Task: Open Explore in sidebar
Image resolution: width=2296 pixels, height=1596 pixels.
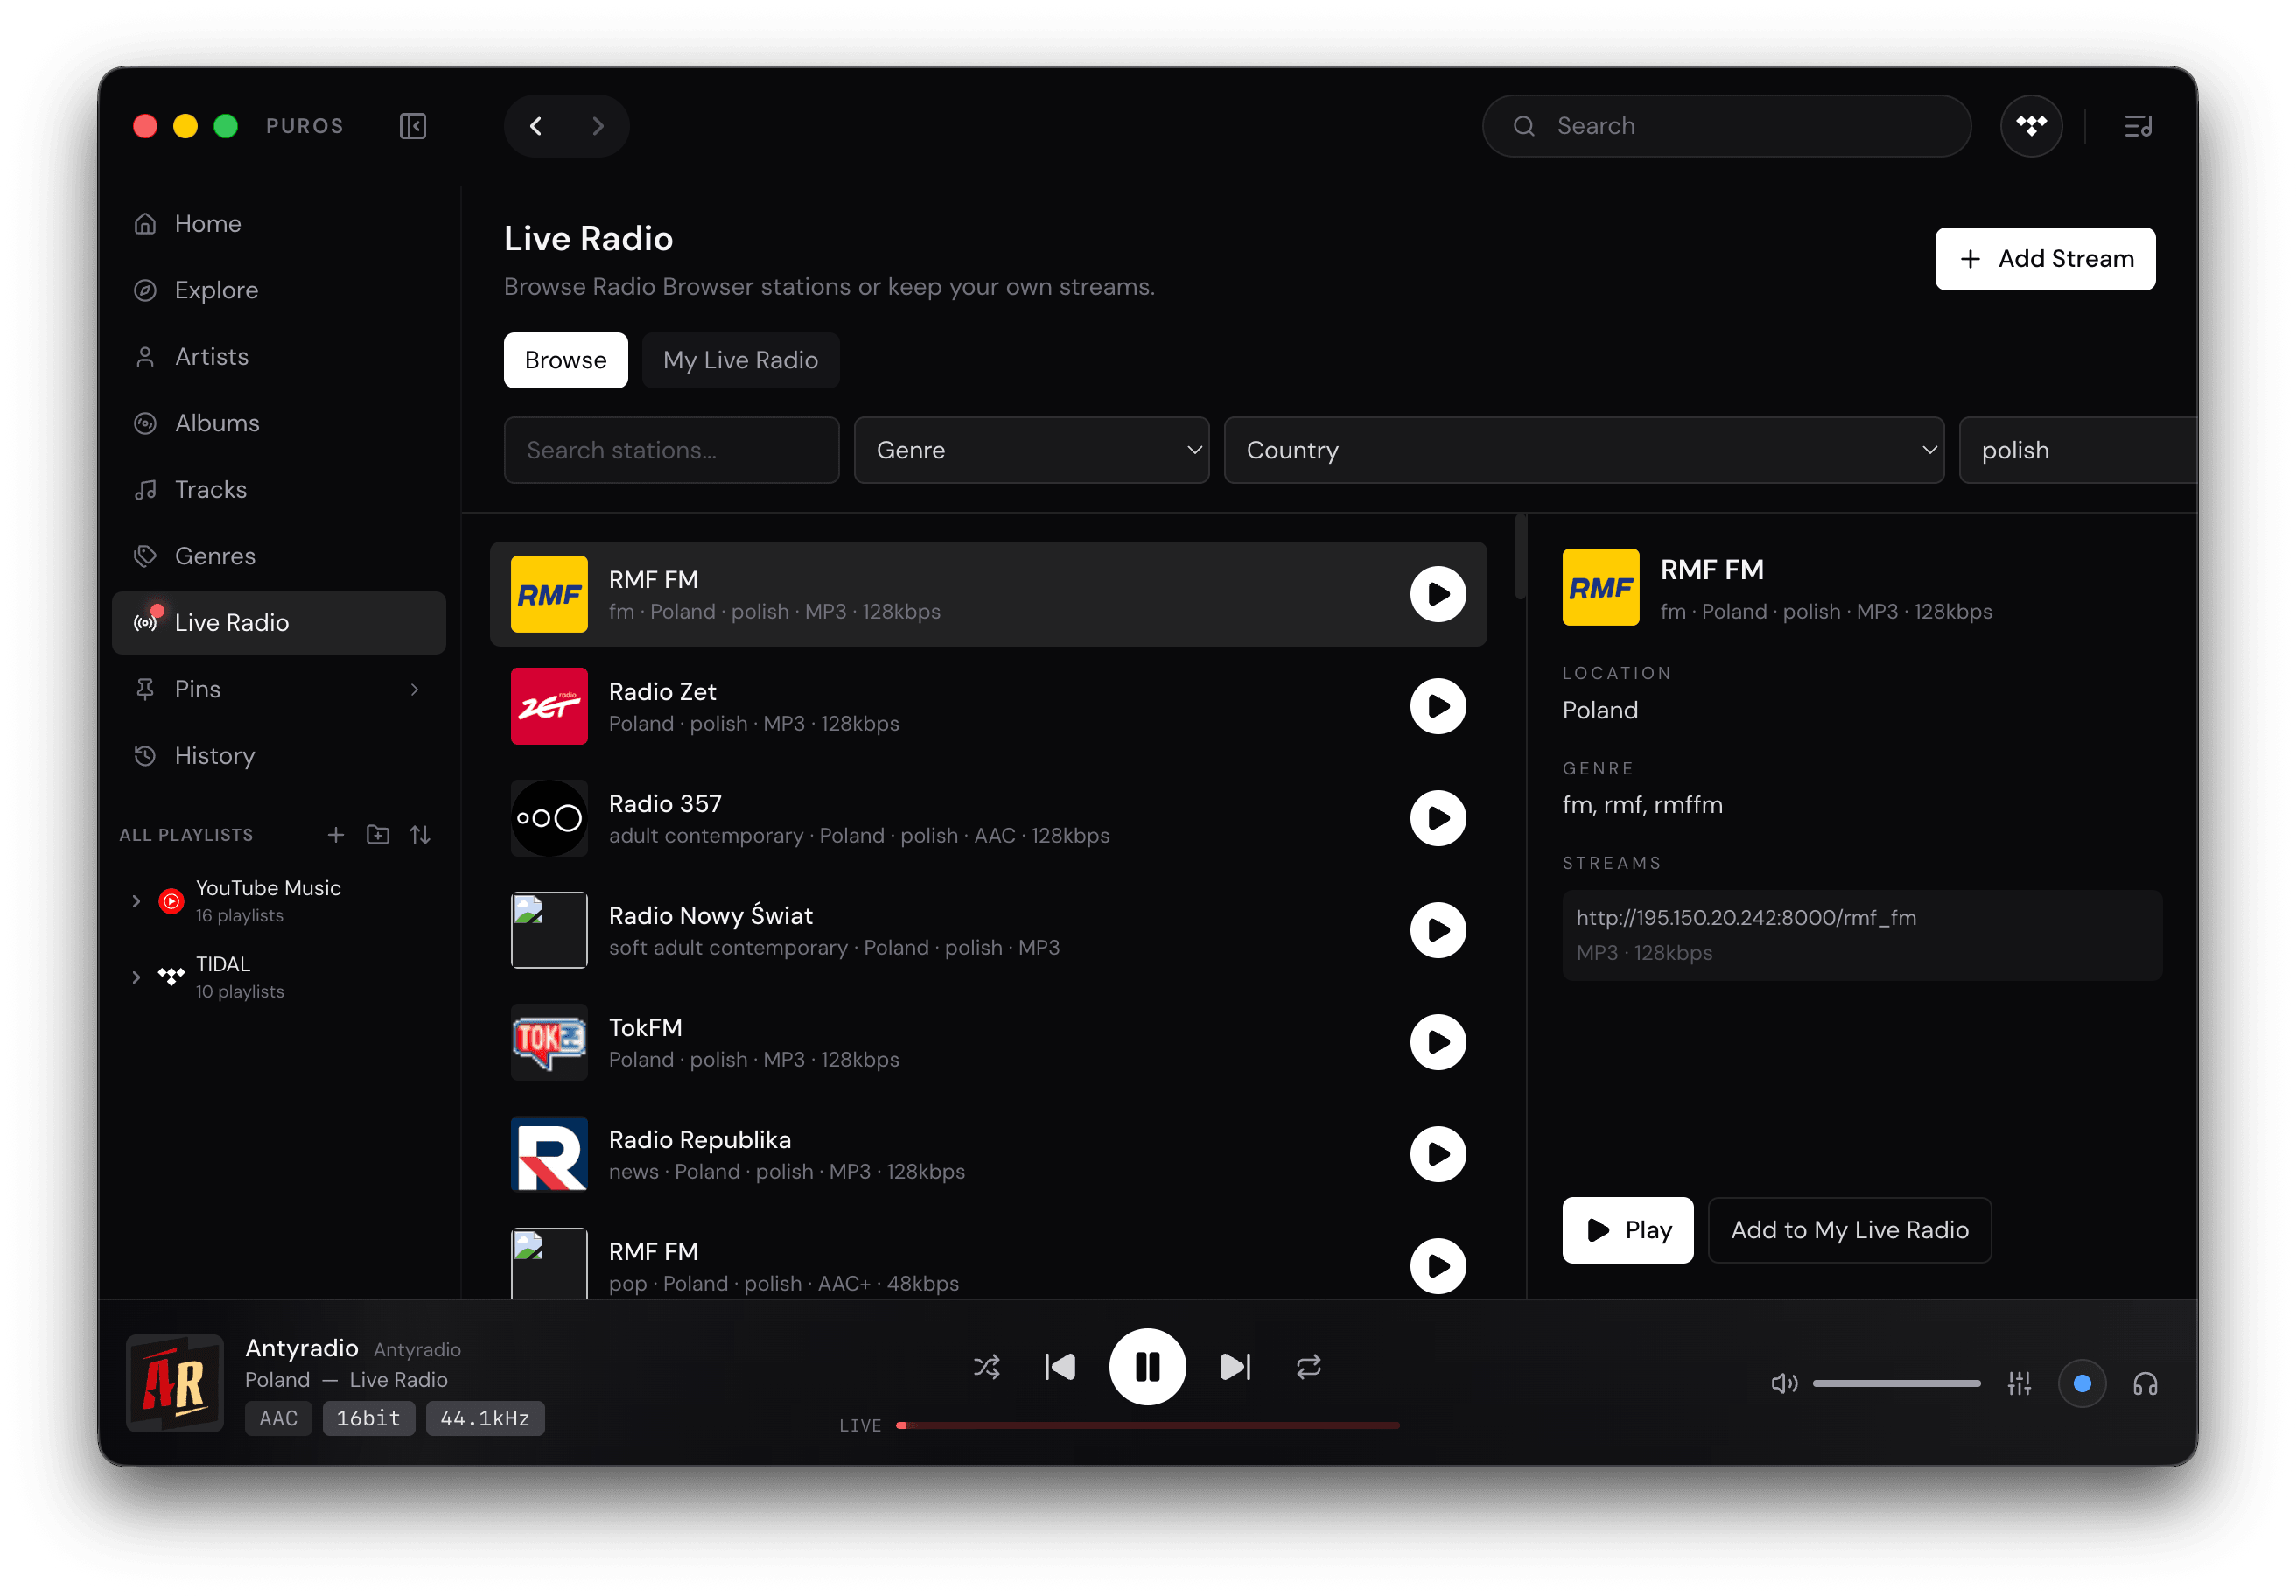Action: [278, 290]
